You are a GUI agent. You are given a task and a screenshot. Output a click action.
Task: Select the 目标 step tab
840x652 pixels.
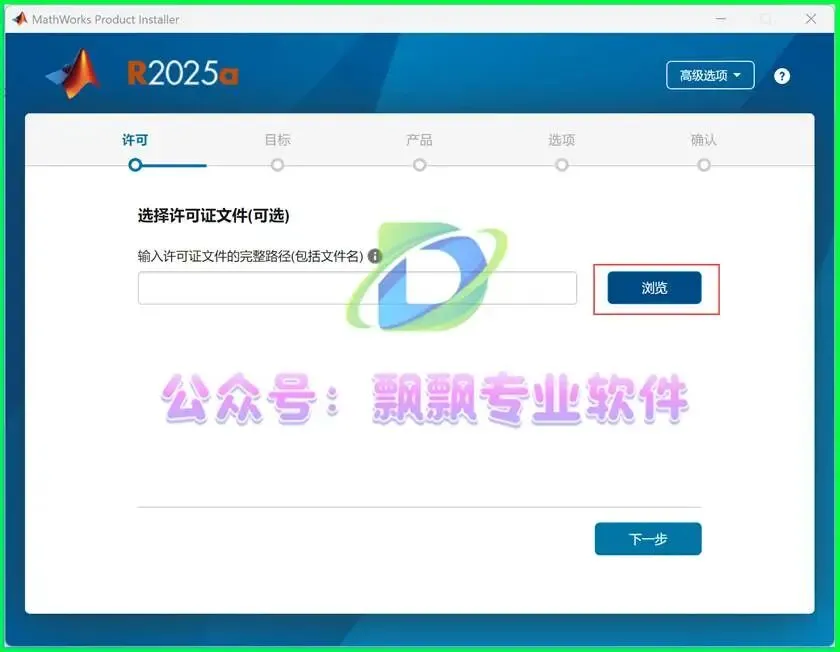(x=278, y=140)
